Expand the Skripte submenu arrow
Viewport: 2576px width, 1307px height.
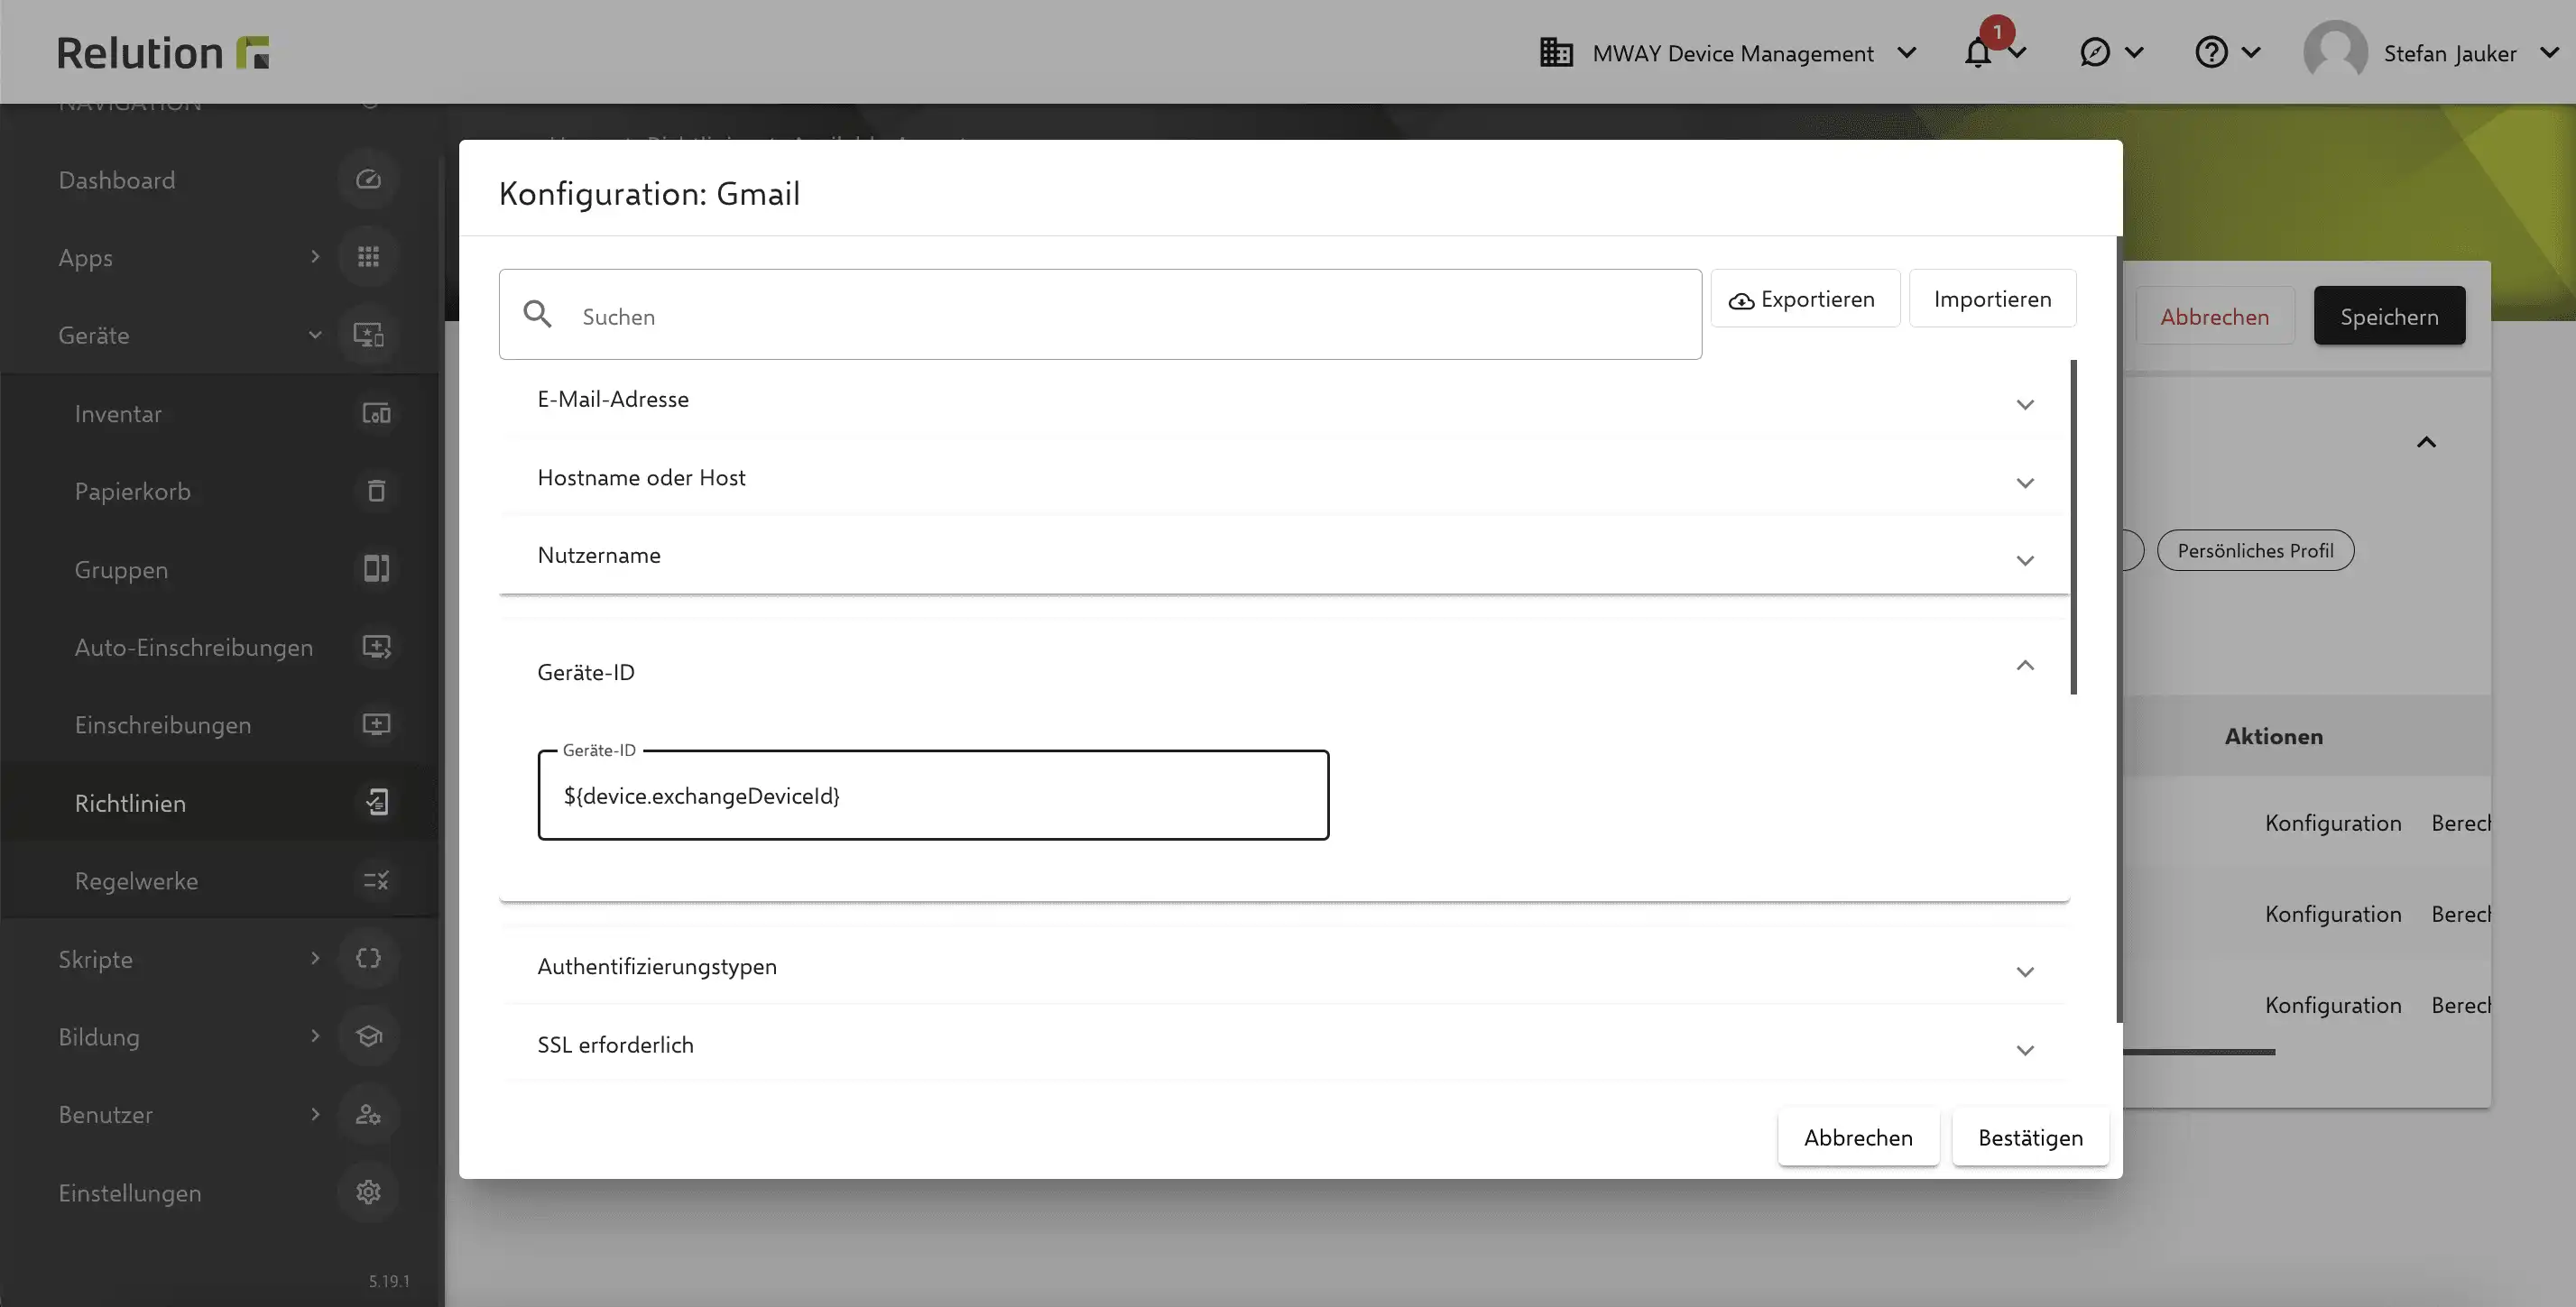[315, 958]
